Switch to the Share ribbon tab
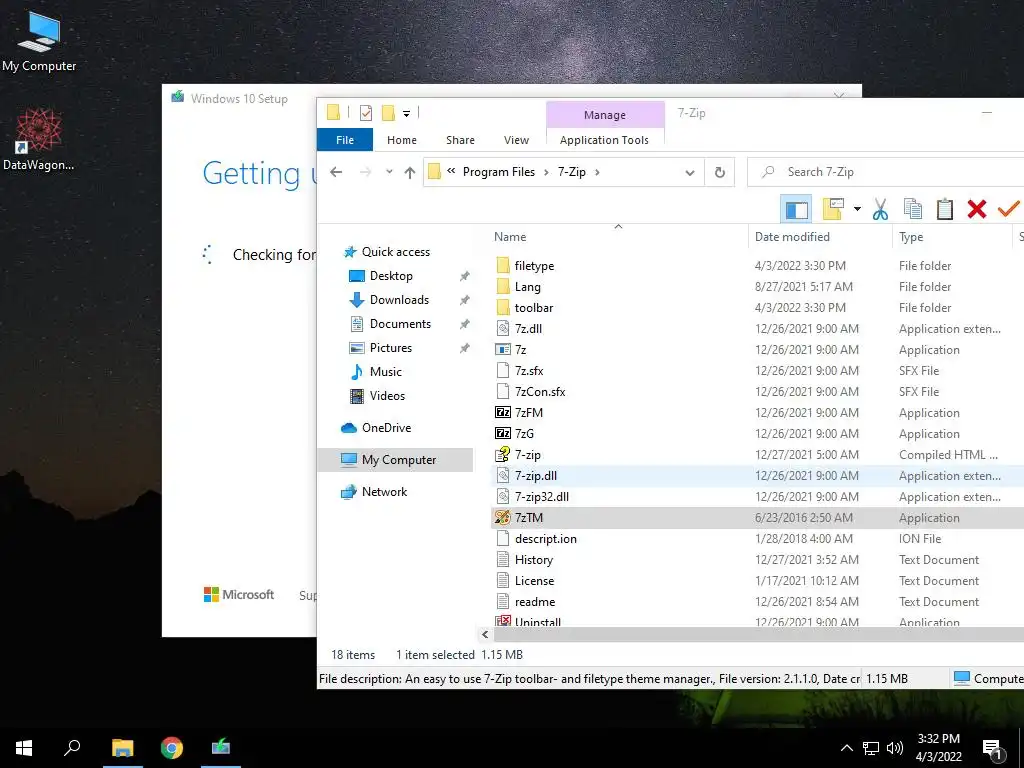1024x768 pixels. coord(460,140)
